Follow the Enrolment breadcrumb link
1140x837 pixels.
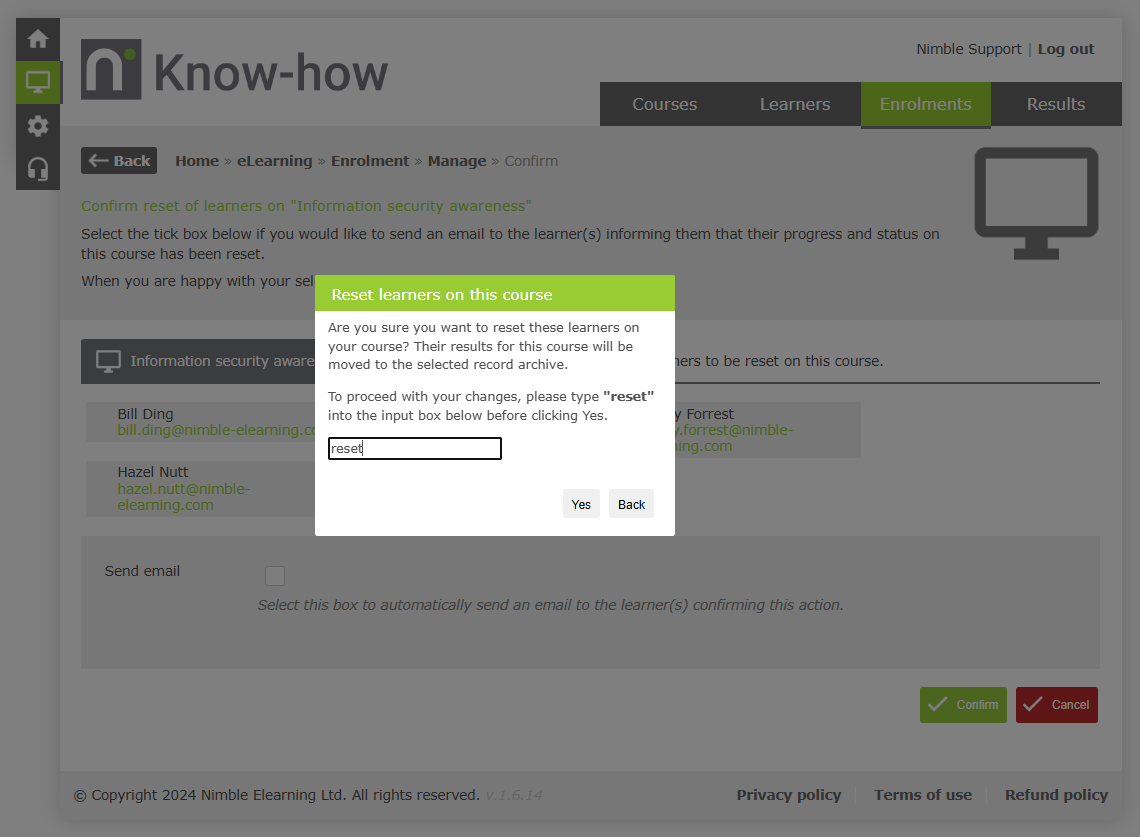coord(370,161)
